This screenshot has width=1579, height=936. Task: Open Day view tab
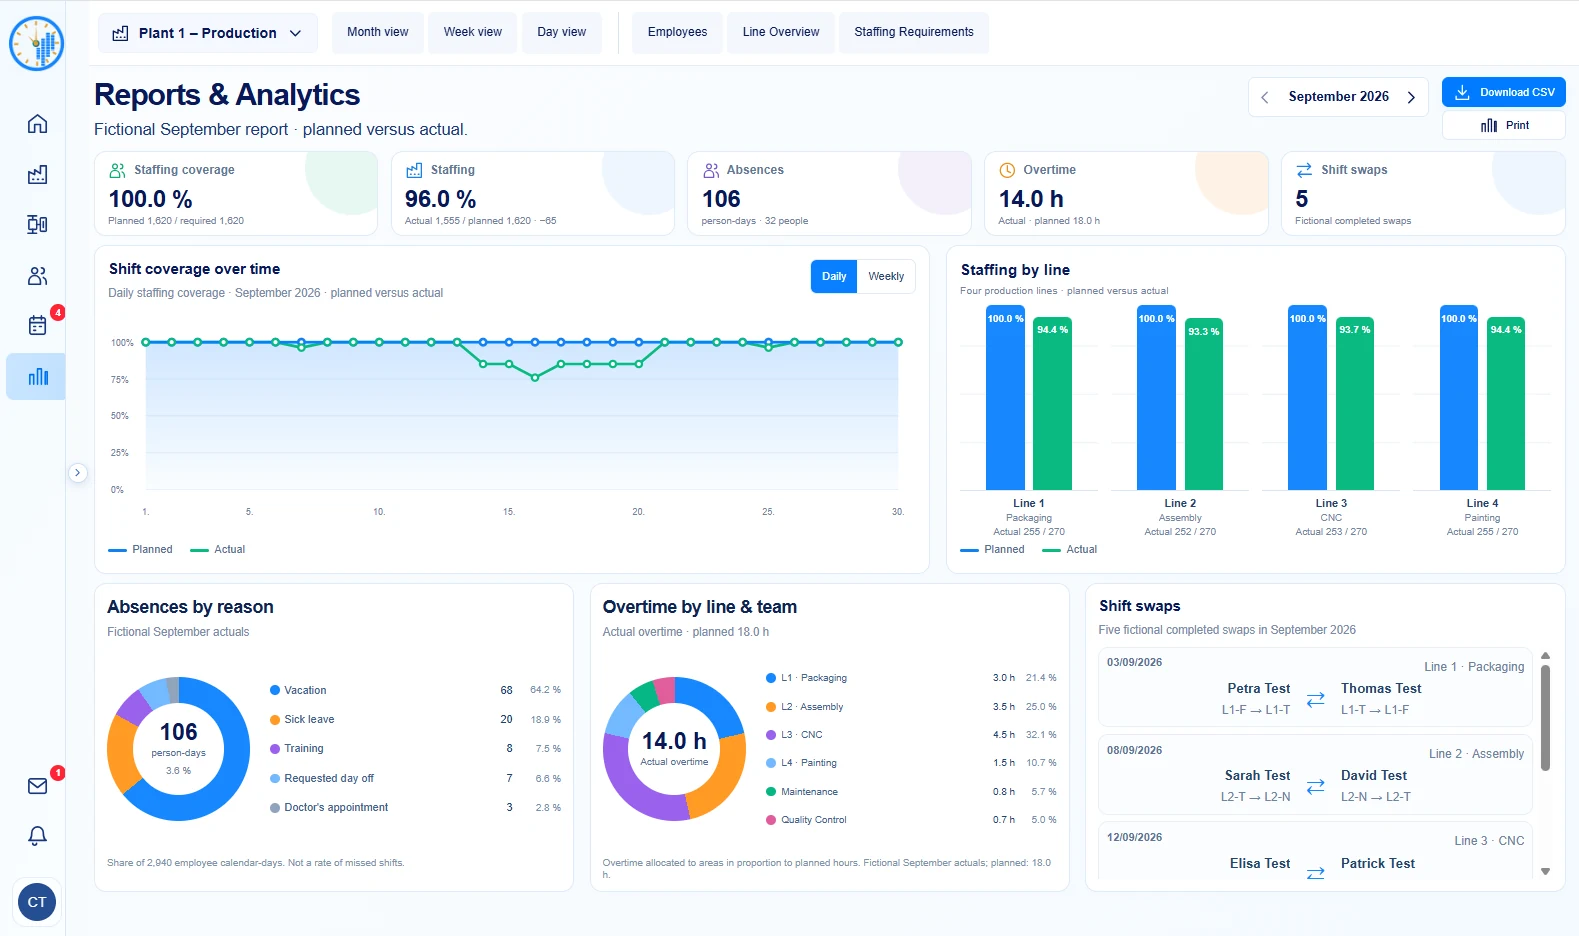(562, 32)
